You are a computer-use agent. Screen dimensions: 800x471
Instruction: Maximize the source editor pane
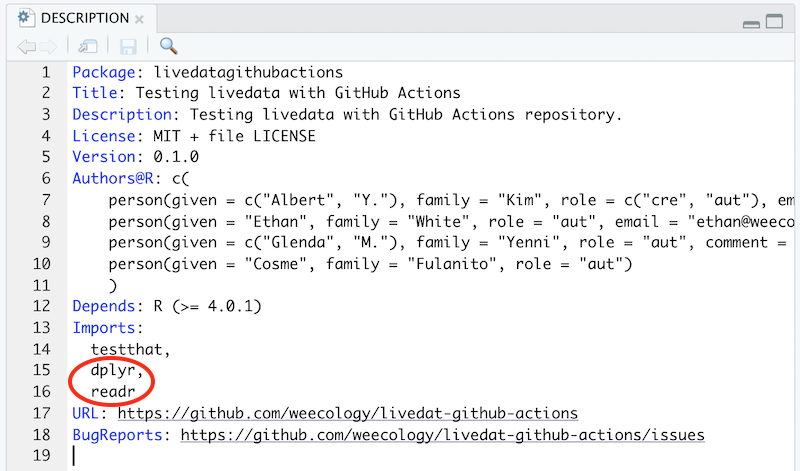(773, 21)
